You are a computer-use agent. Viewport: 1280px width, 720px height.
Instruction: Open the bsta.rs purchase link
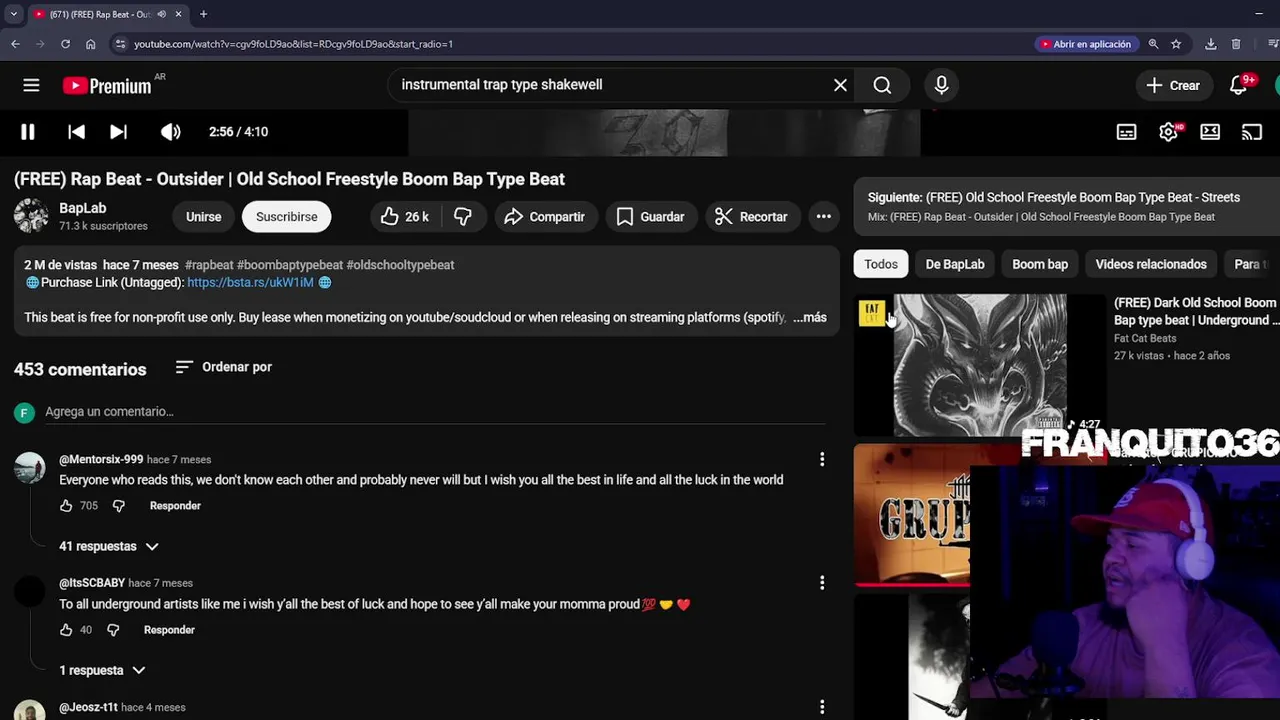250,283
